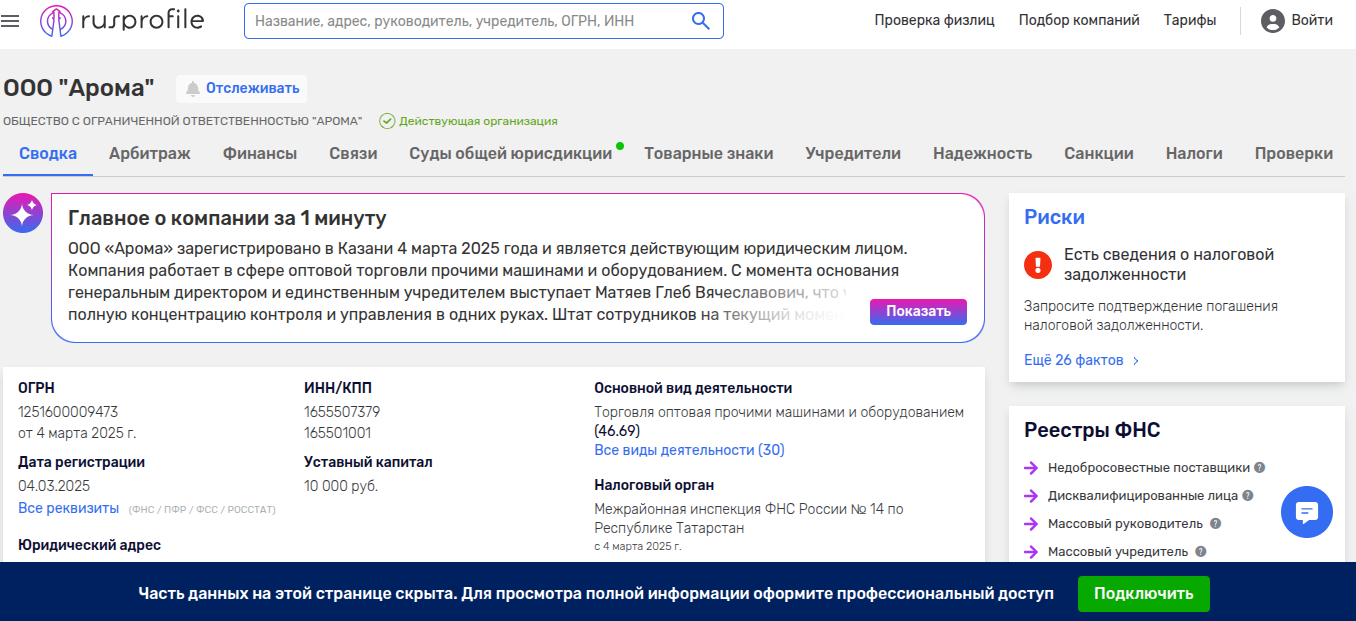Open Проверка физлиц in header
The height and width of the screenshot is (621, 1356).
point(934,20)
